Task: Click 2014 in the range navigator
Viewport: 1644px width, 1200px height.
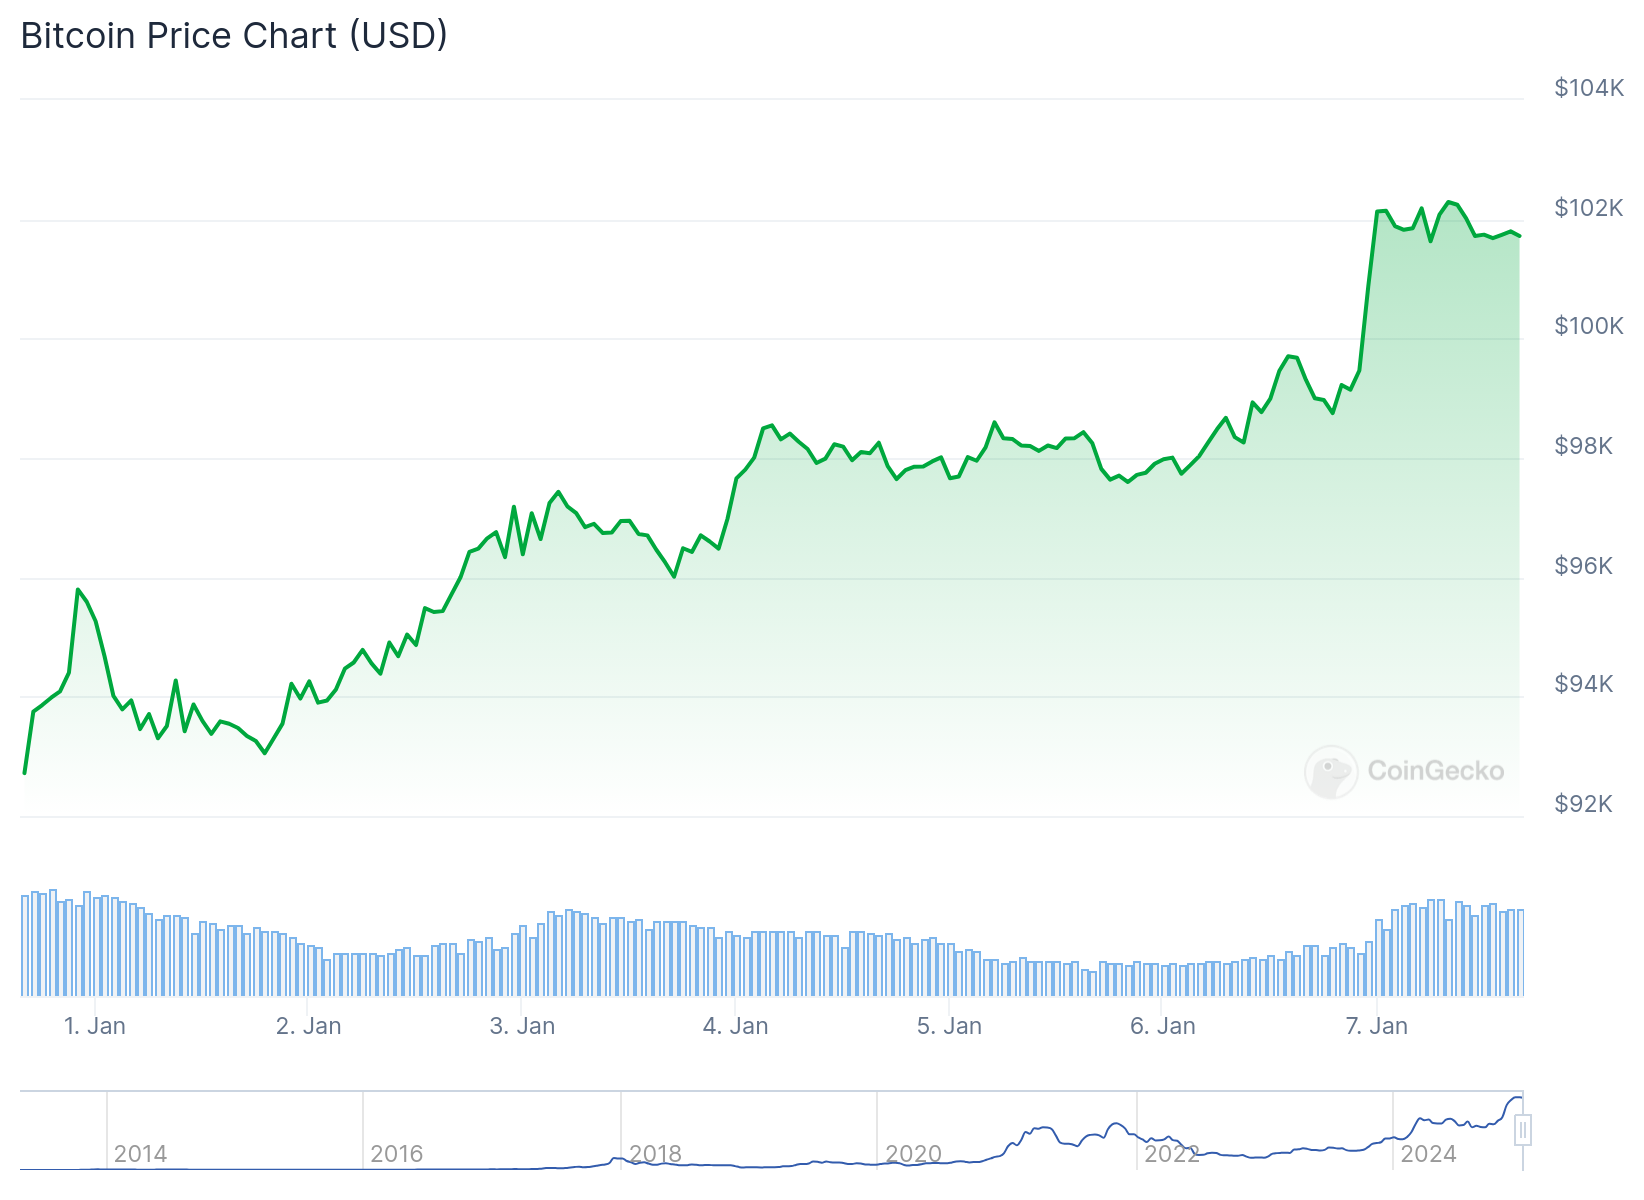Action: (x=140, y=1154)
